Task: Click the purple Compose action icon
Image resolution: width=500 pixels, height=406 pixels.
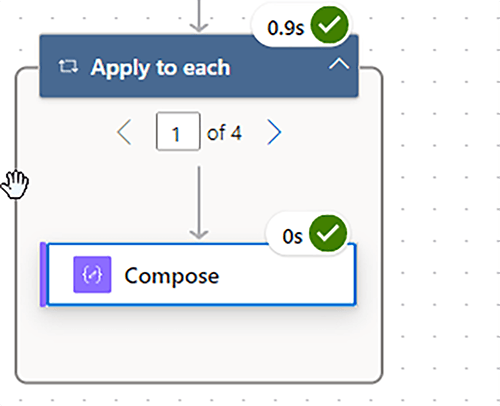Action: coord(92,275)
